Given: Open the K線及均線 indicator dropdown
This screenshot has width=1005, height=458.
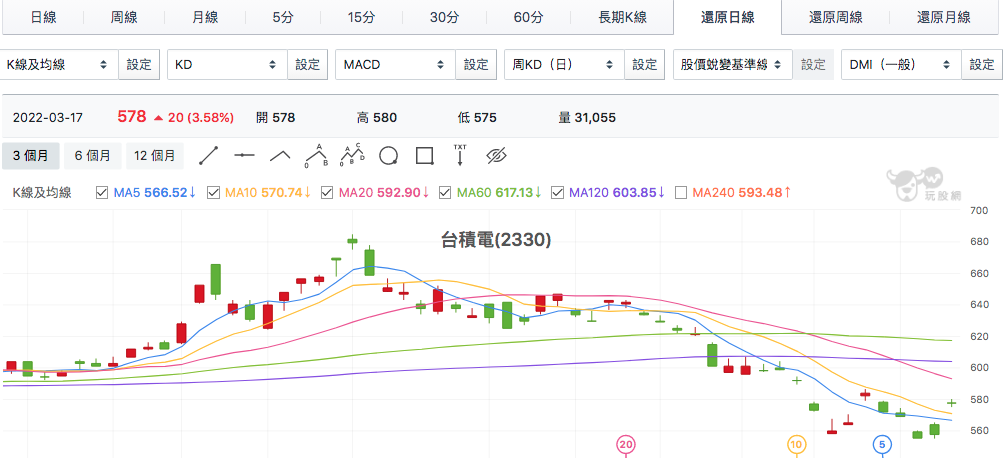Looking at the screenshot, I should click(59, 65).
